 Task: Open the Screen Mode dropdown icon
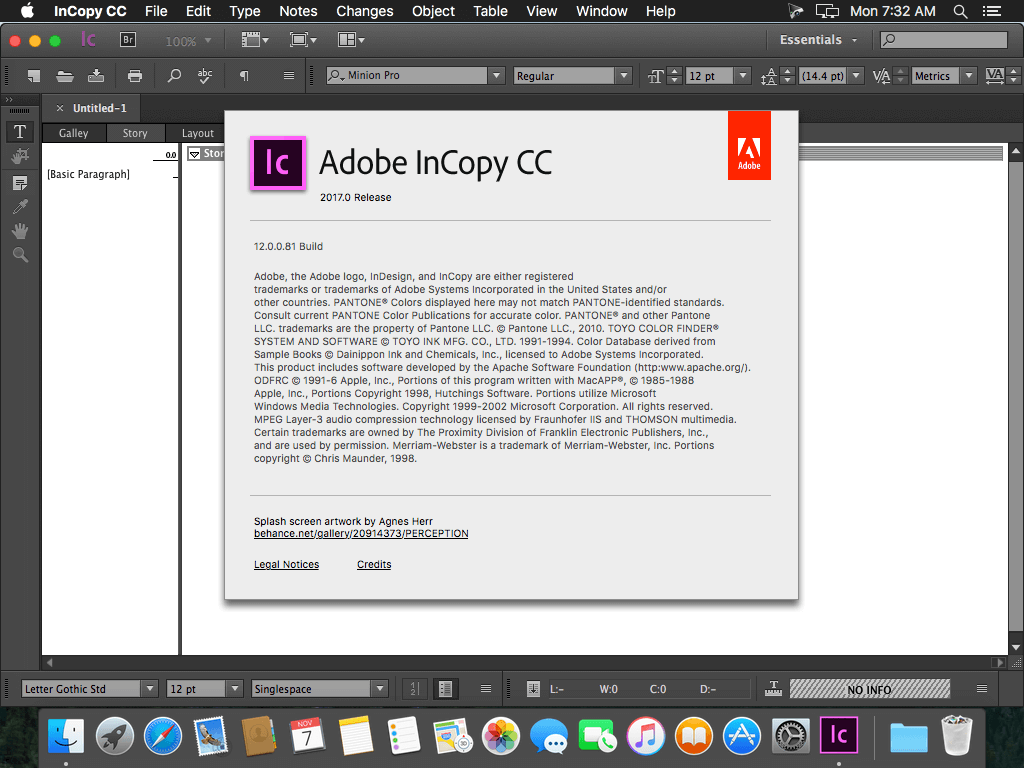(x=303, y=40)
